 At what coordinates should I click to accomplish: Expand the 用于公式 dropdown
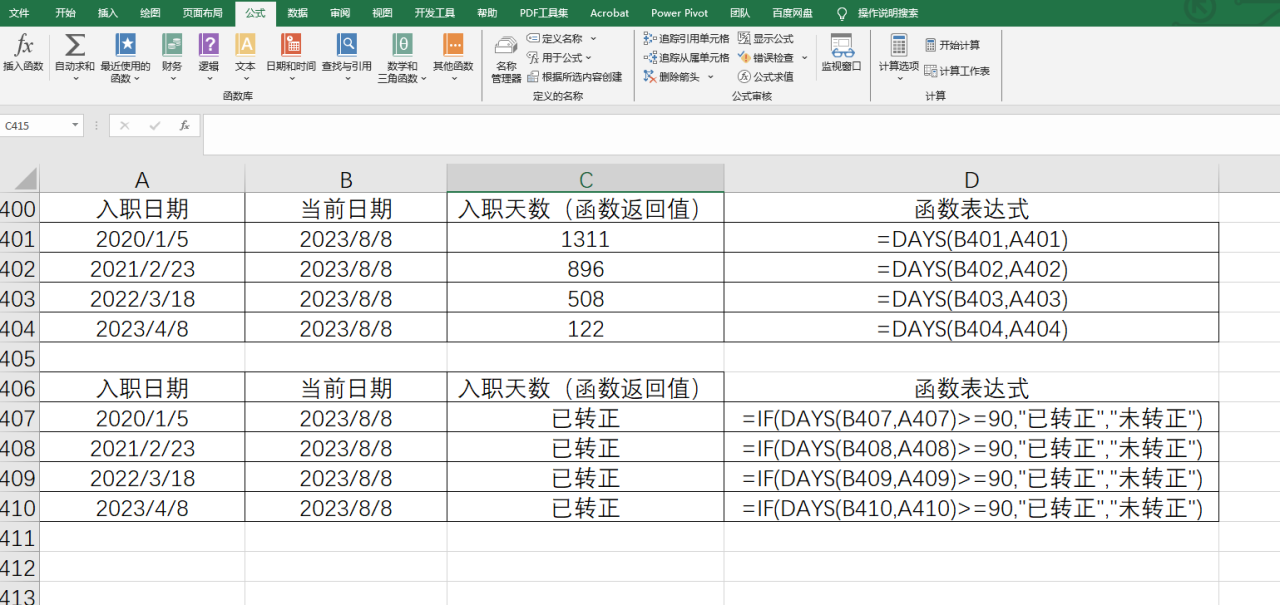(589, 58)
